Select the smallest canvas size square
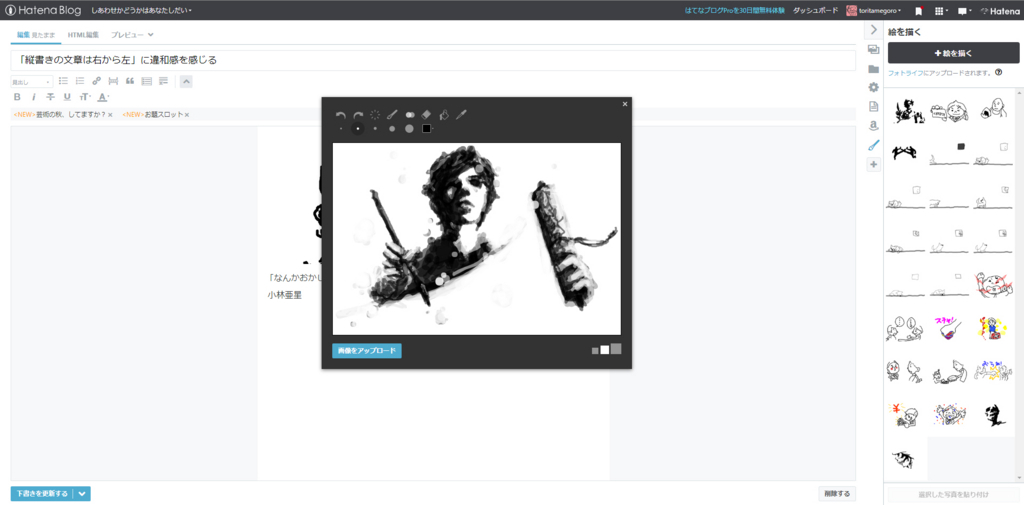The image size is (1024, 505). [x=595, y=351]
